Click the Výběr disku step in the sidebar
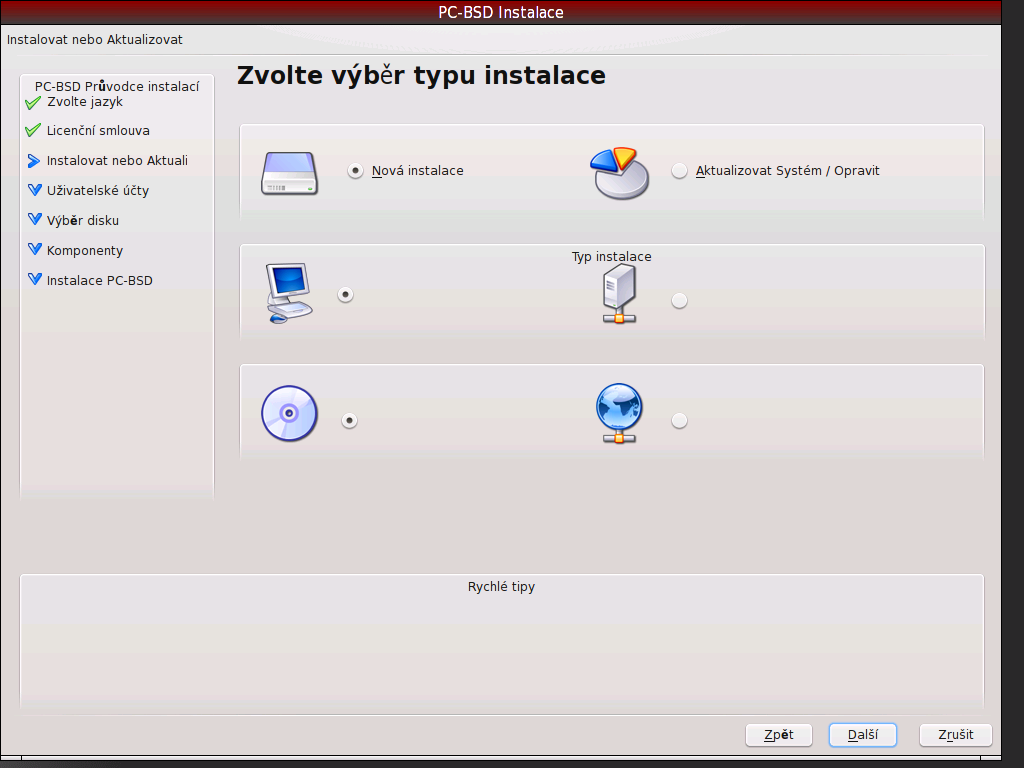 pos(83,221)
